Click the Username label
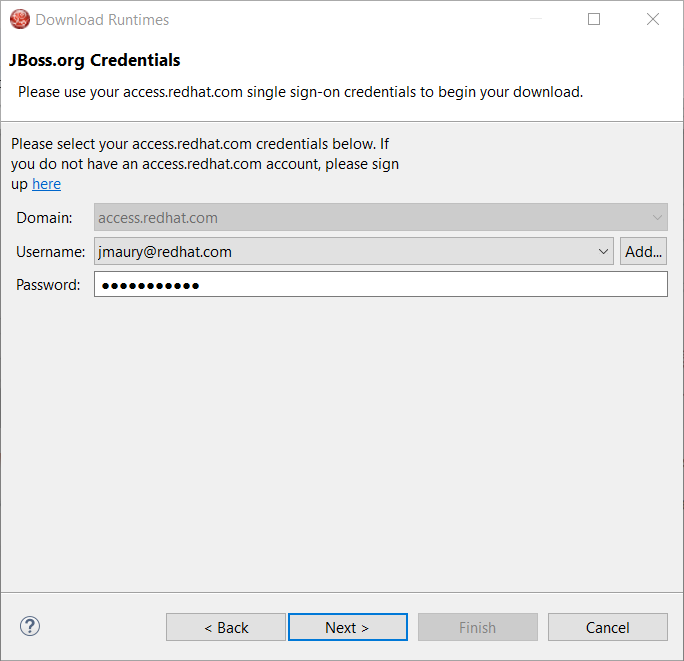 51,251
